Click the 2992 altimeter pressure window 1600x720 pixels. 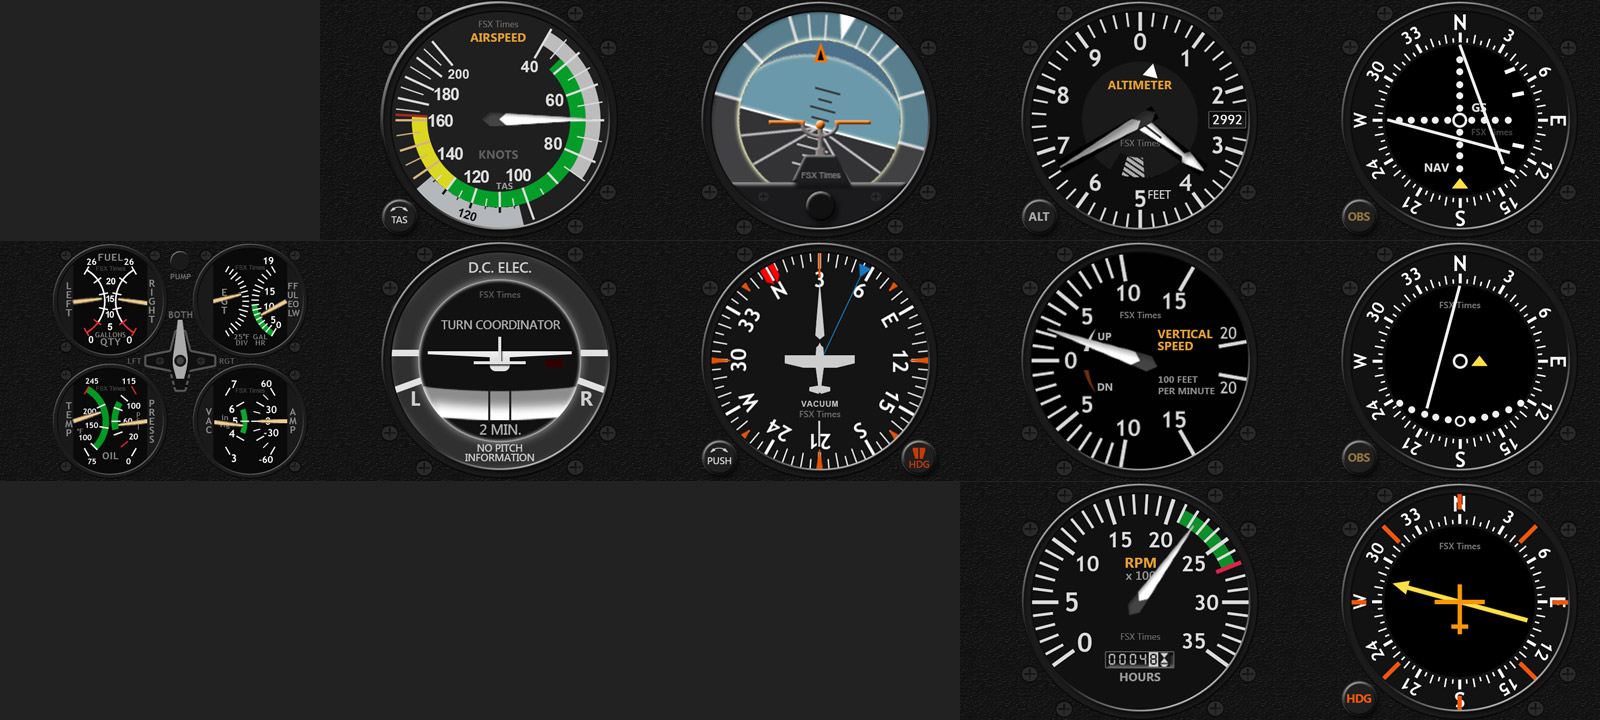(1227, 120)
